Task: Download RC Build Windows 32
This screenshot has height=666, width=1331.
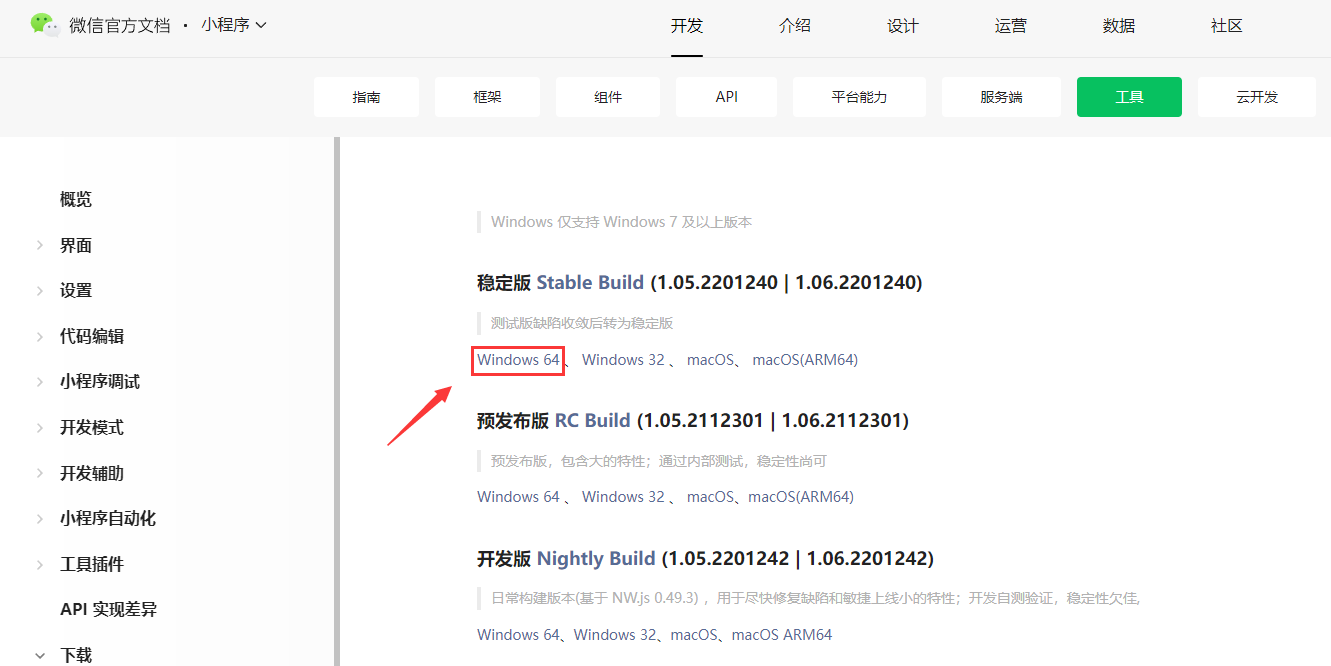Action: pyautogui.click(x=623, y=496)
